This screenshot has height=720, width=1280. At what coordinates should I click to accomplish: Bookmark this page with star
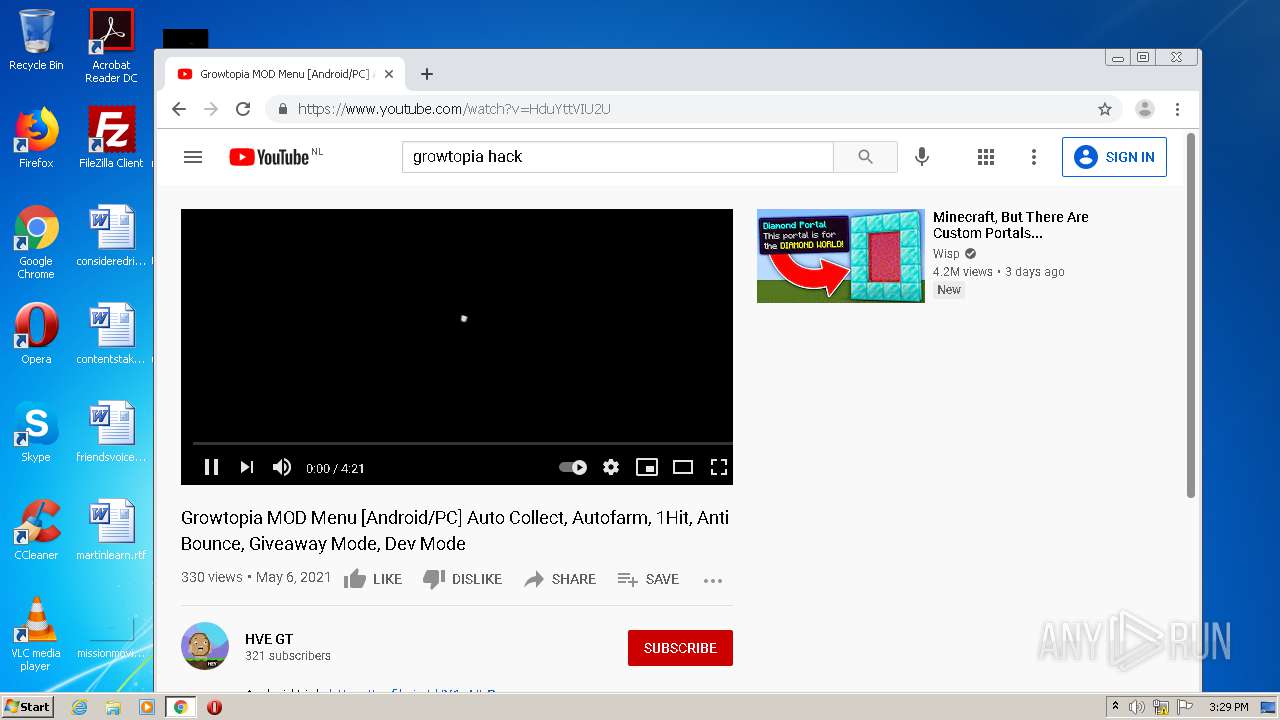(1105, 109)
